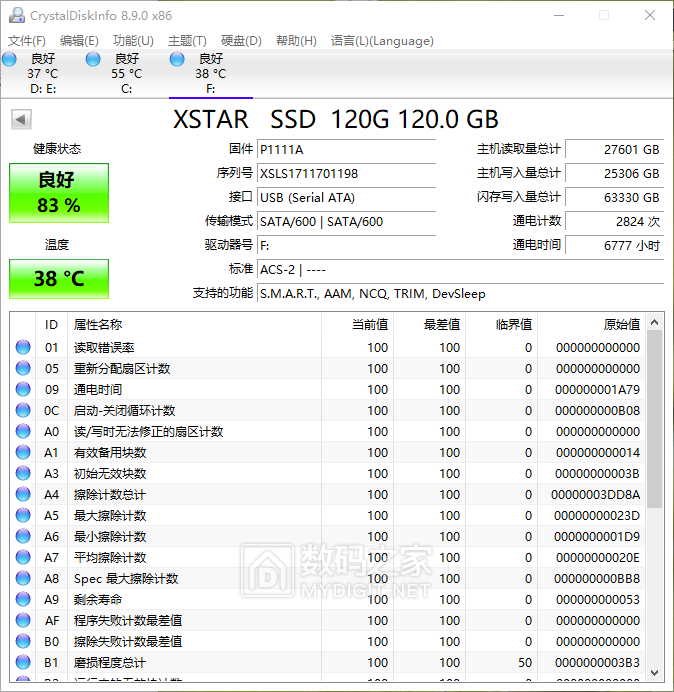Open the 主题(T) menu

(187, 41)
